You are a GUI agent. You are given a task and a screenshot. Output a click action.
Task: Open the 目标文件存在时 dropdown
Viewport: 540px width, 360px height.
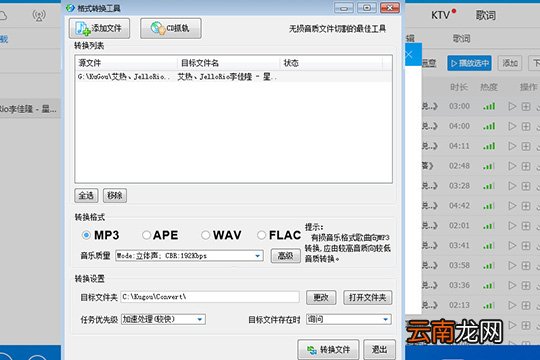349,319
